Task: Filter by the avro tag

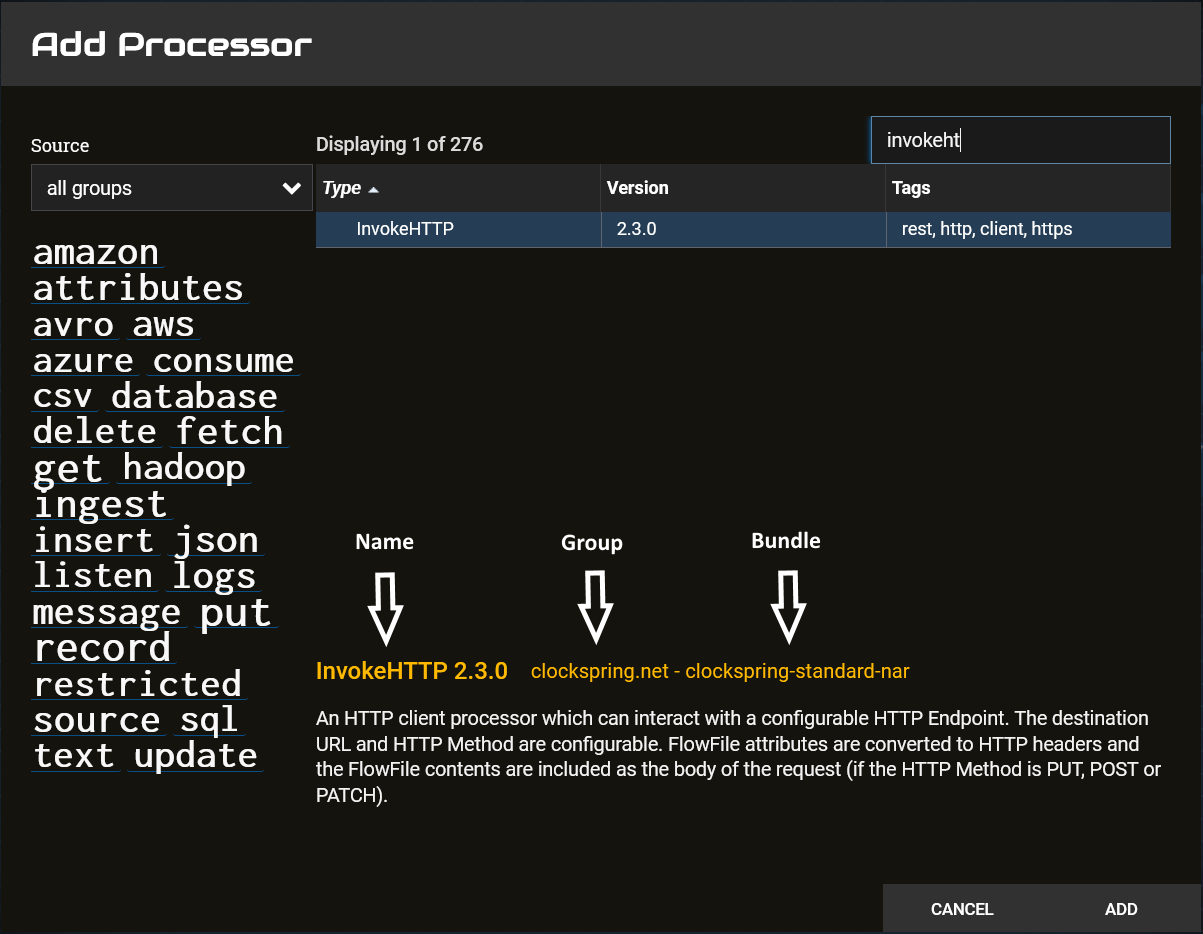Action: pos(73,324)
